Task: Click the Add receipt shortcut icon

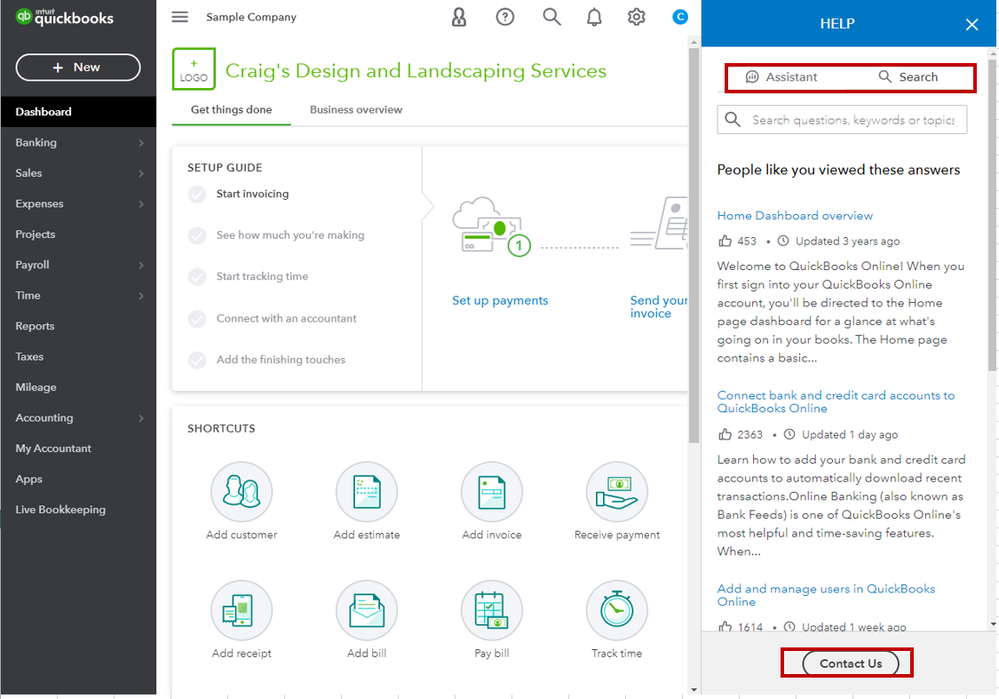Action: (241, 610)
